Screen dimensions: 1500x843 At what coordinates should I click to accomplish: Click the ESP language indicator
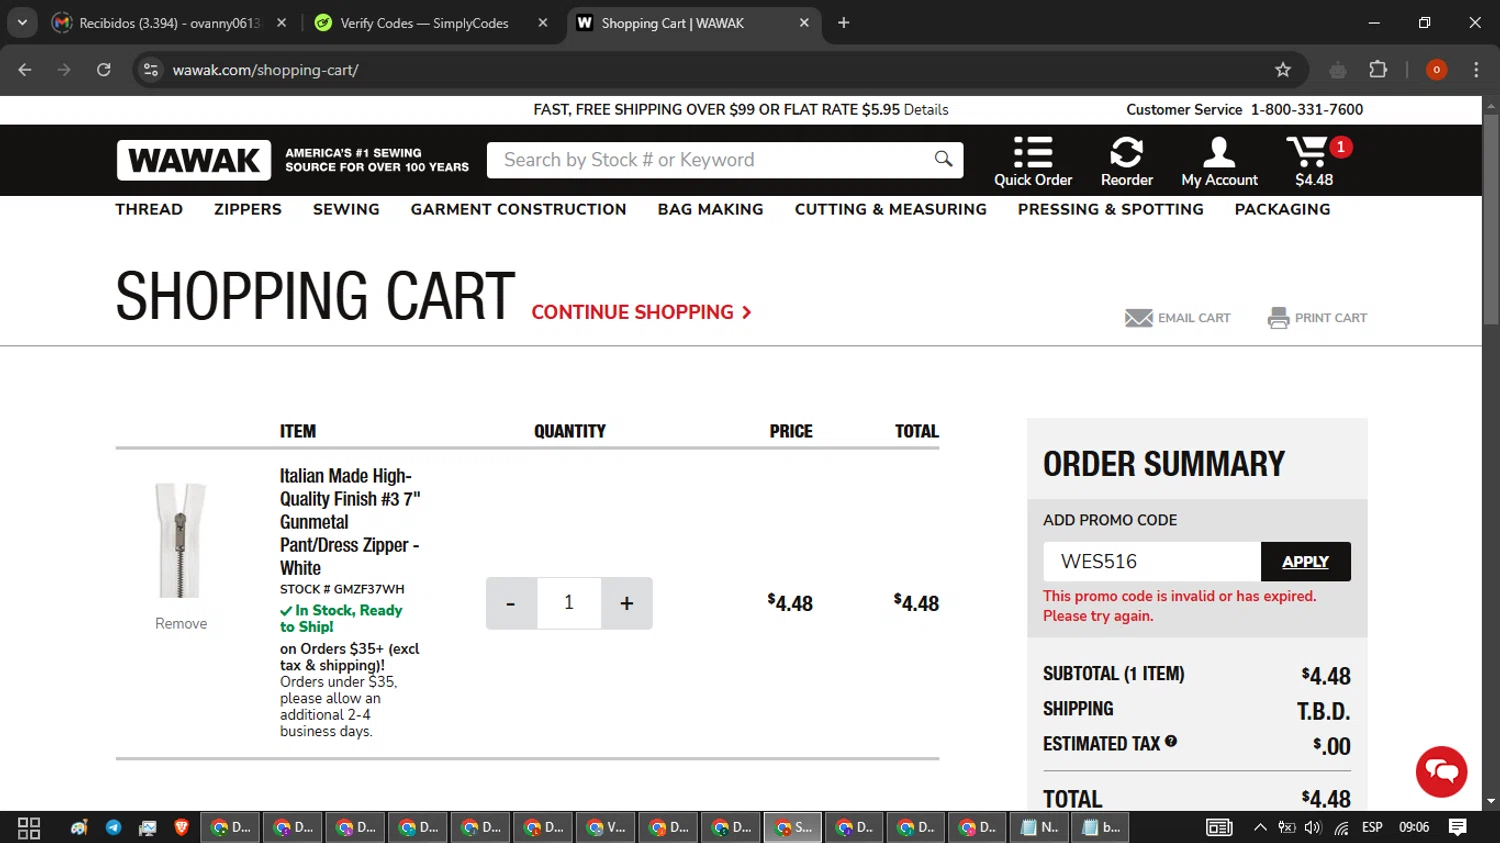(x=1372, y=827)
